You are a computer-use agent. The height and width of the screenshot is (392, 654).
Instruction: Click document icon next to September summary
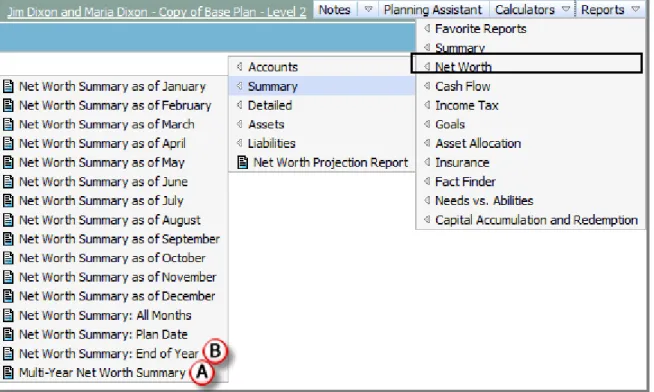[8, 239]
